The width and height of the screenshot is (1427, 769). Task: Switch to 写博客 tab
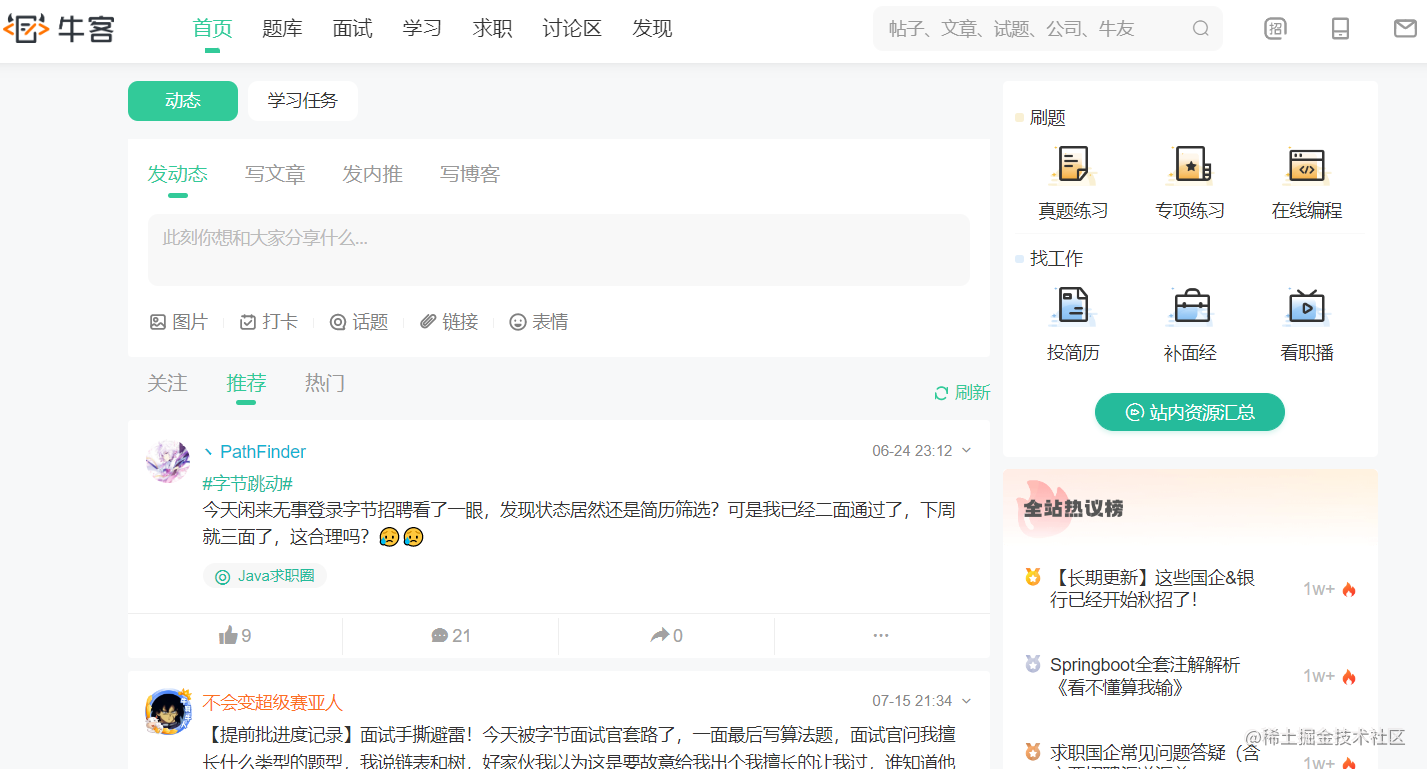470,174
